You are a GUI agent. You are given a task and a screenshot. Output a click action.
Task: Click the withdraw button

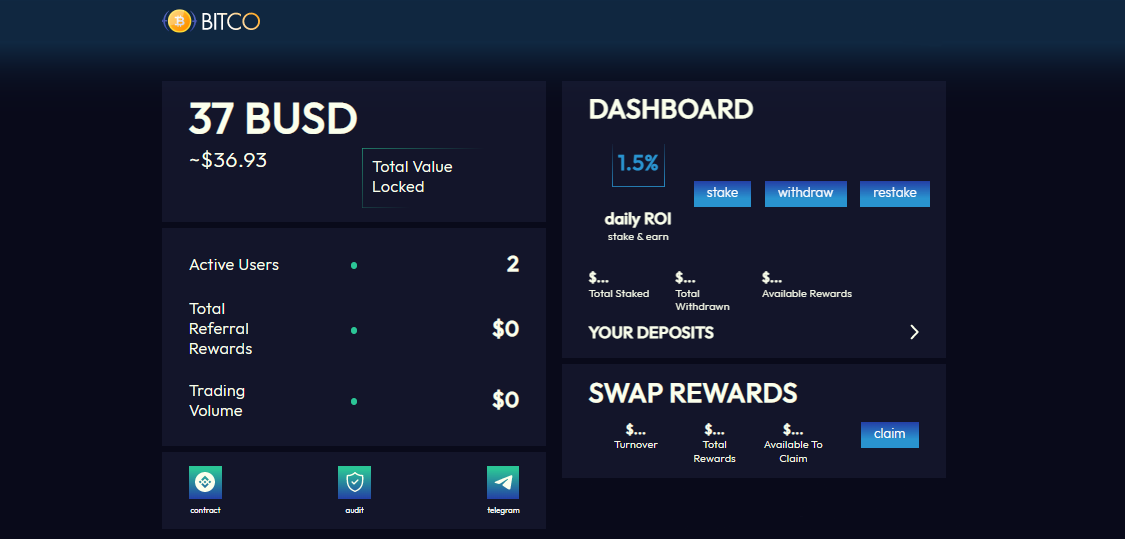[806, 194]
